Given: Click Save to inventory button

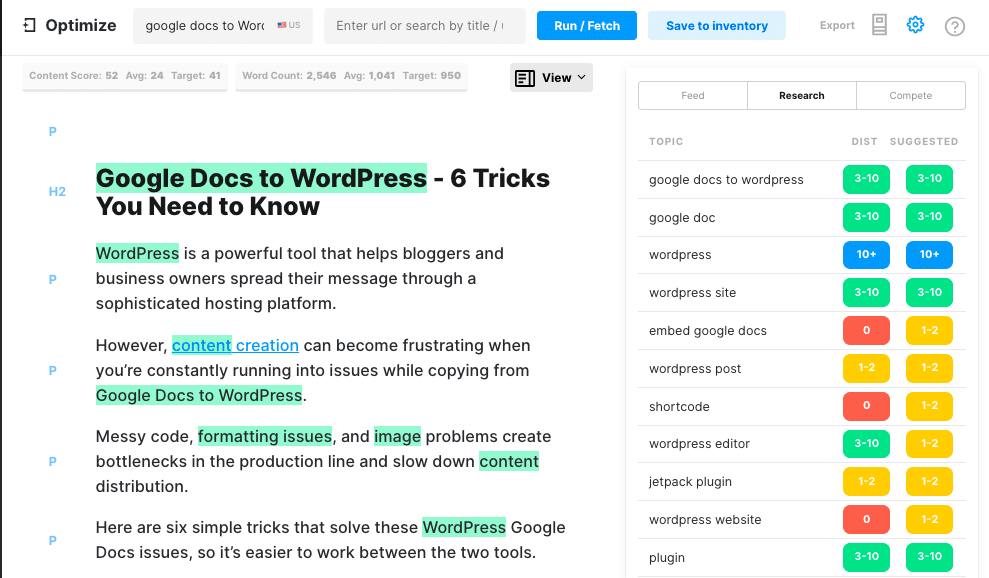Looking at the screenshot, I should (x=717, y=26).
